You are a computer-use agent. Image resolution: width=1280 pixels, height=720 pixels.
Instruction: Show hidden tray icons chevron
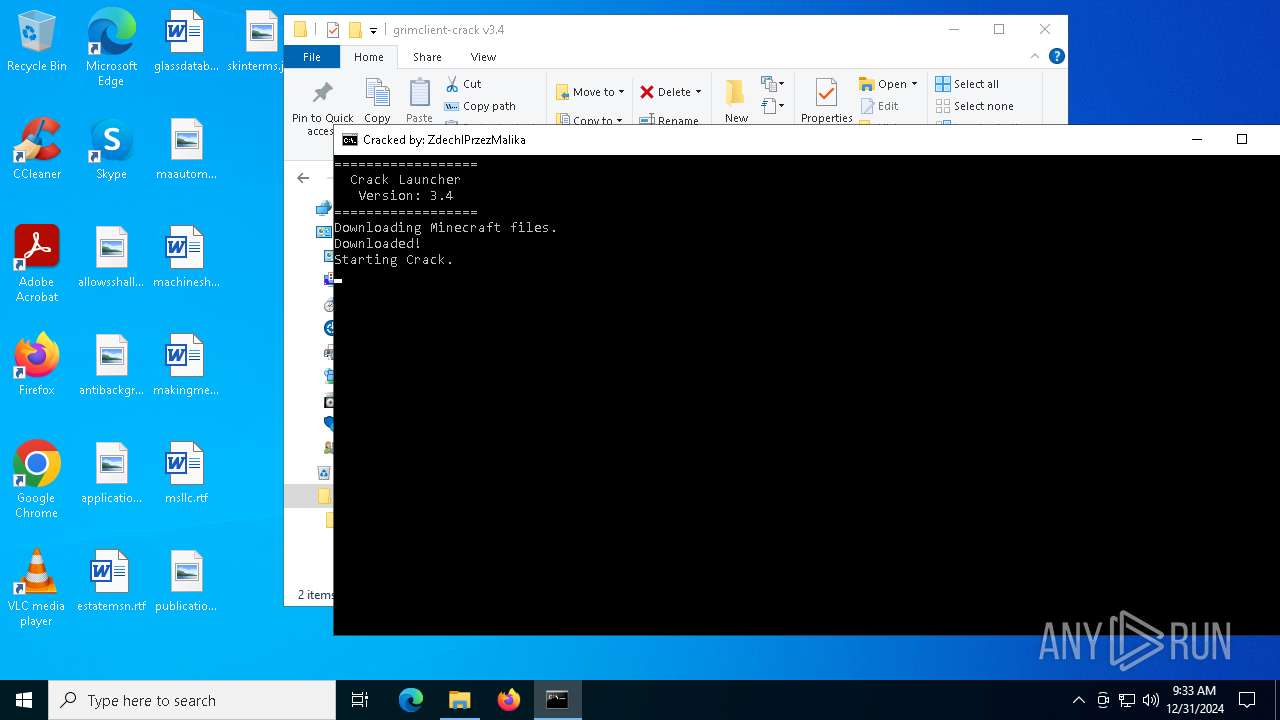(x=1078, y=700)
